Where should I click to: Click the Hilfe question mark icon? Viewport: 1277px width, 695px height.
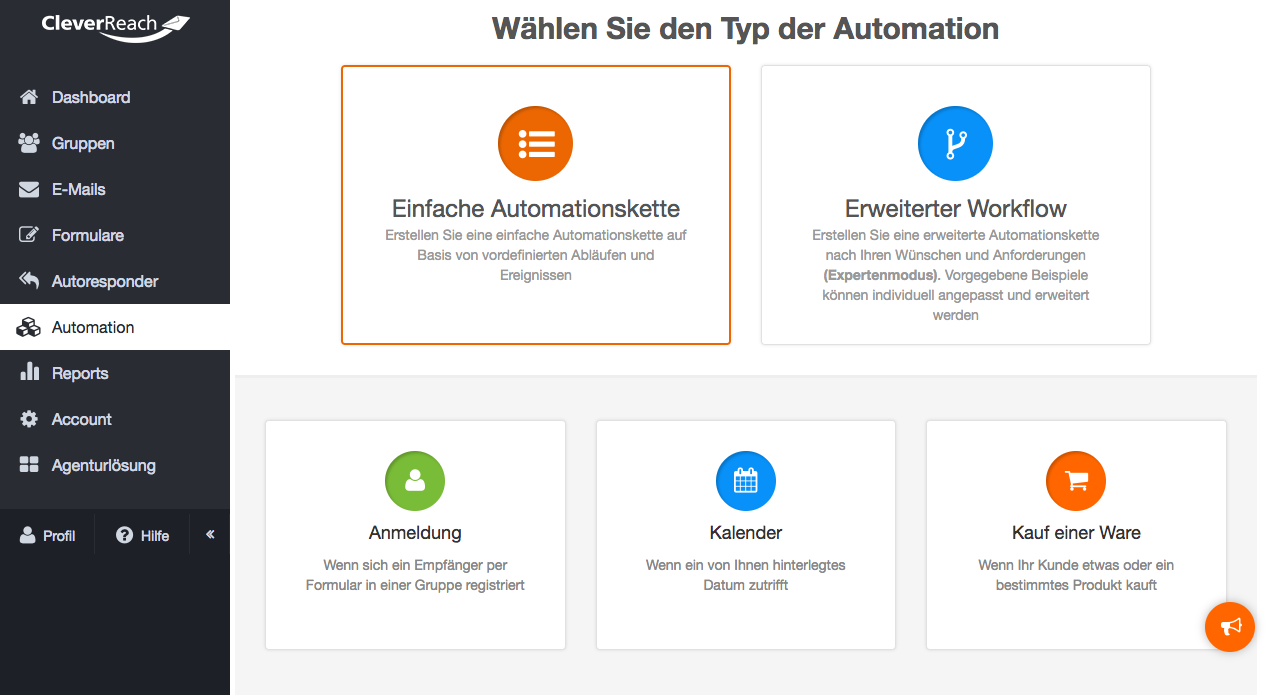pos(125,535)
